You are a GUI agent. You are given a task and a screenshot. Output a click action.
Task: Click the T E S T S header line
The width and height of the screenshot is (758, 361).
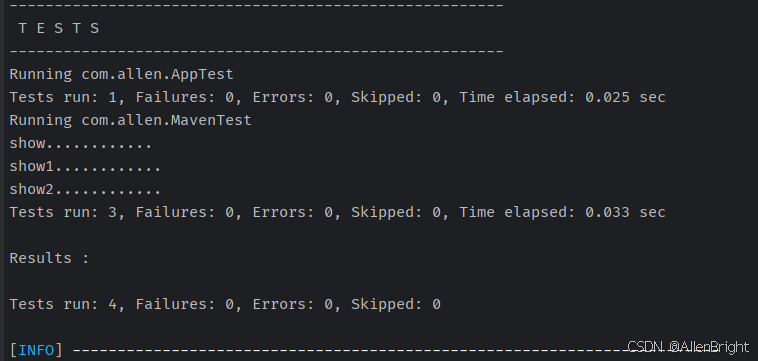[x=59, y=29]
